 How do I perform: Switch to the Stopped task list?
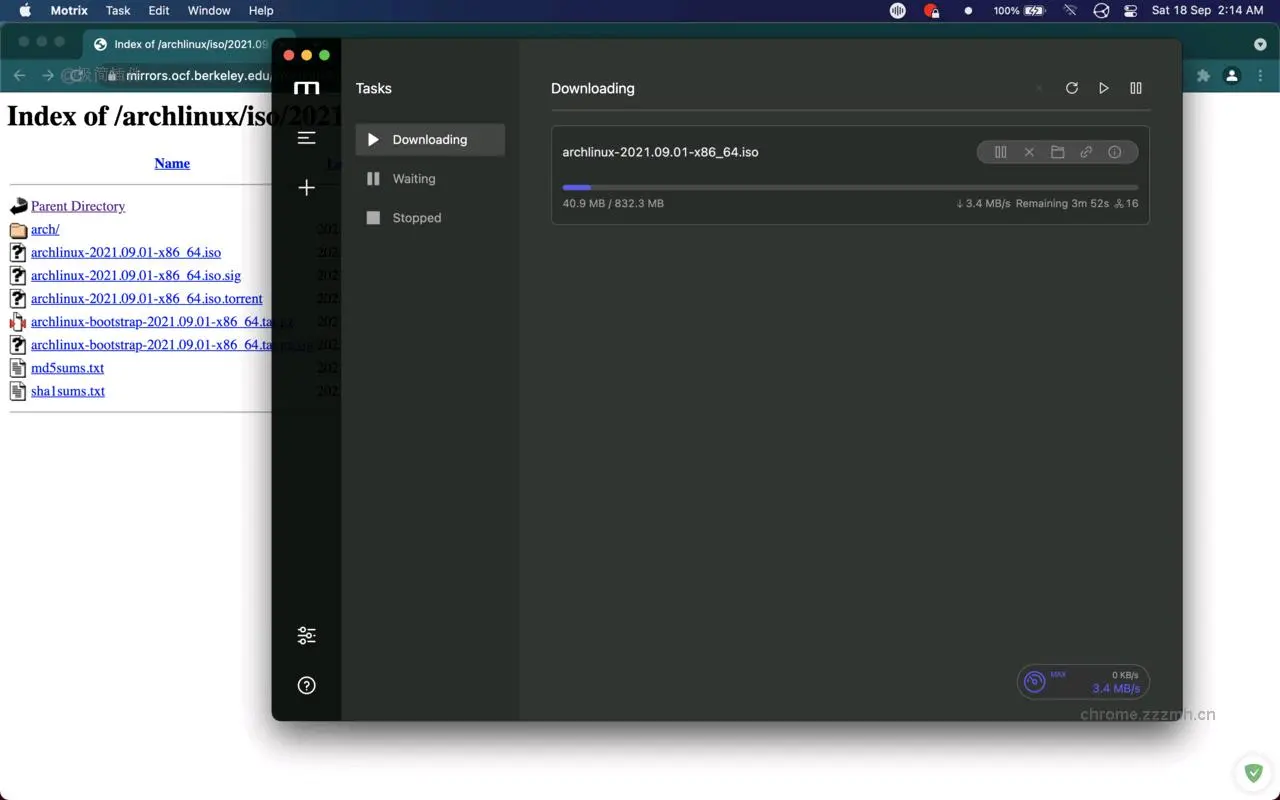(x=416, y=218)
